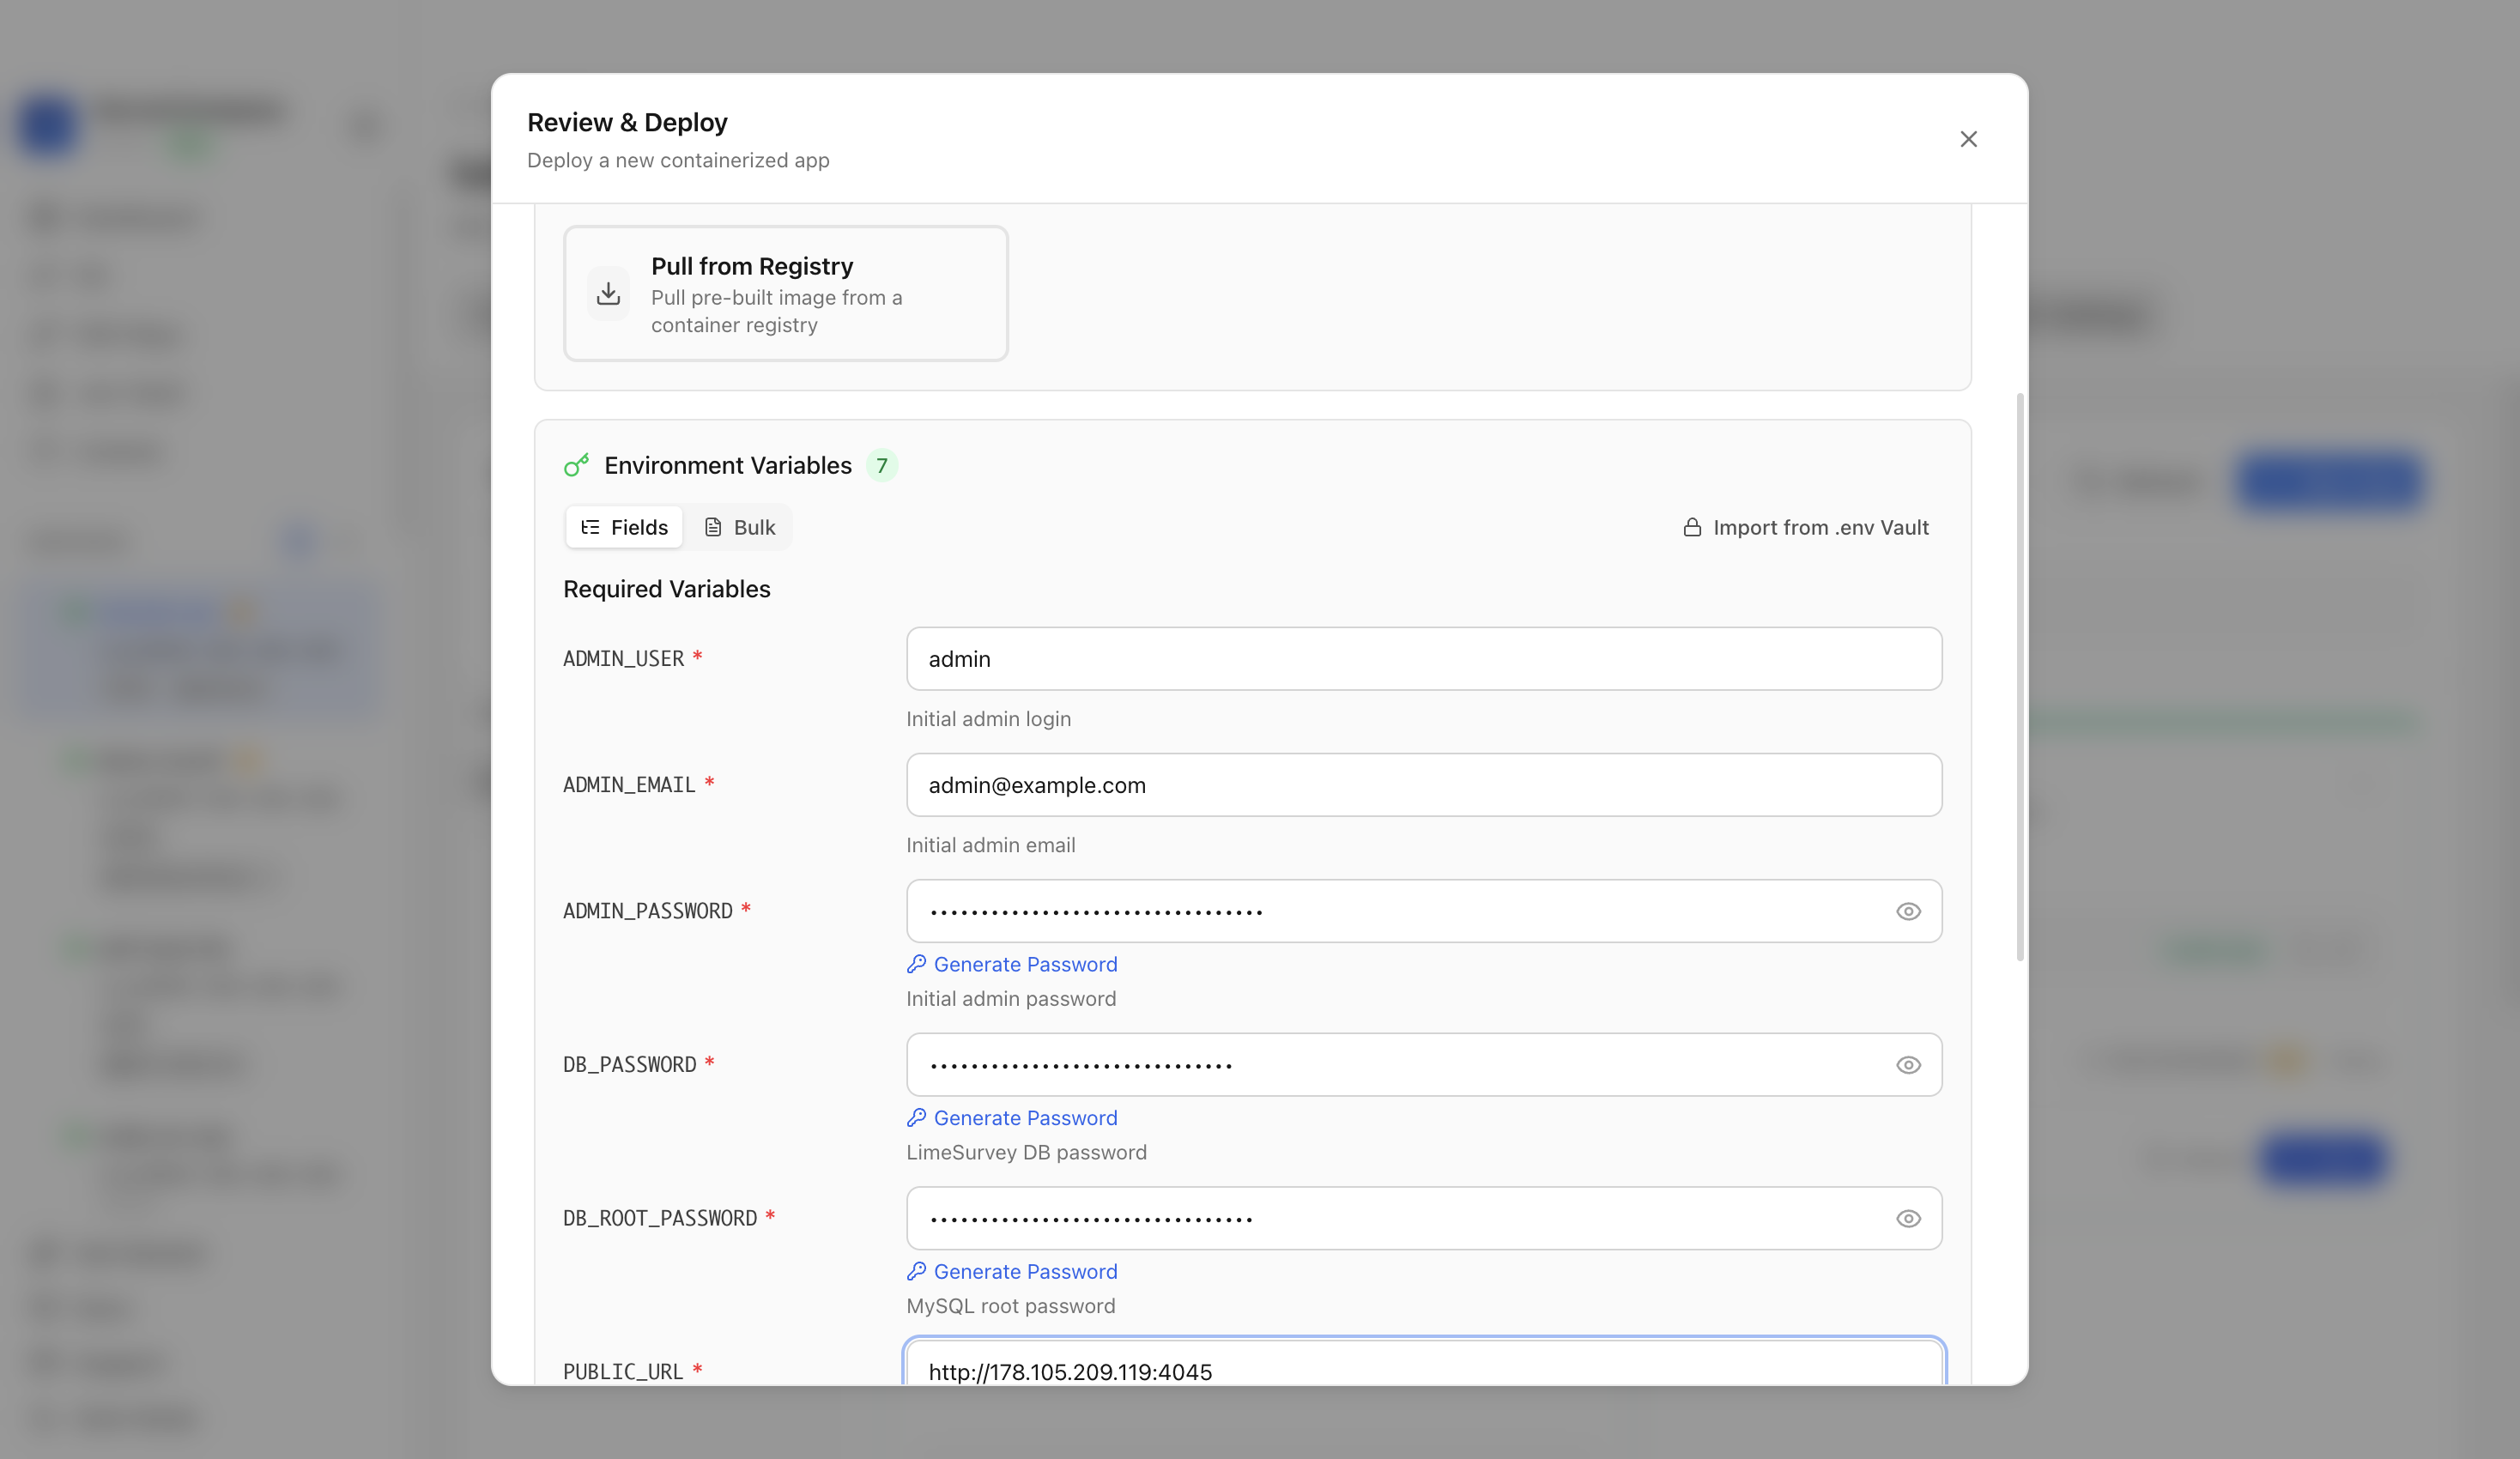Click the green key icon beside Environment Variables
This screenshot has height=1459, width=2520.
pos(576,465)
